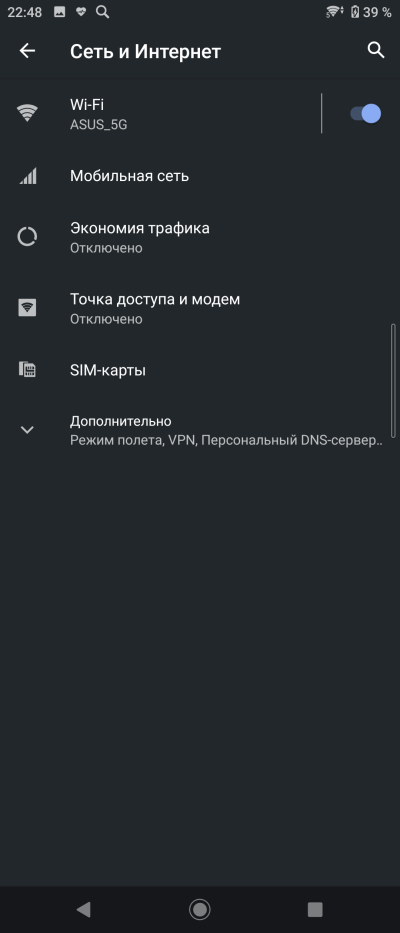Open SIM-карты settings
This screenshot has width=400, height=933.
click(x=200, y=370)
